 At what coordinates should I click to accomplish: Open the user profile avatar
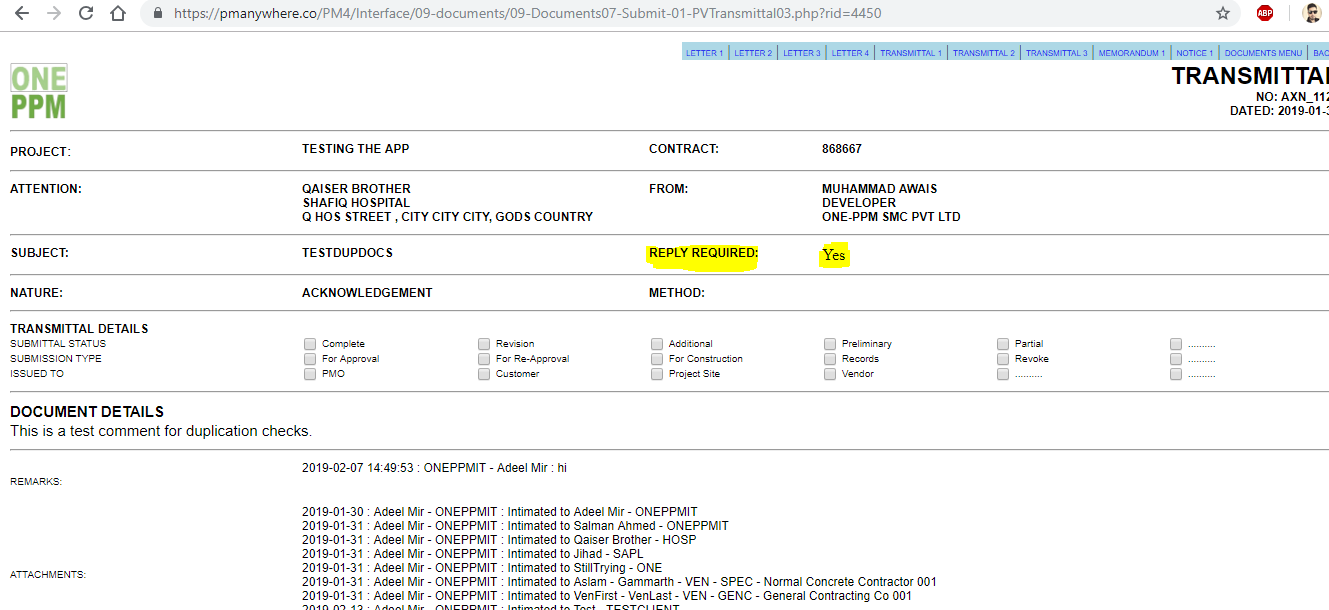click(x=1312, y=14)
